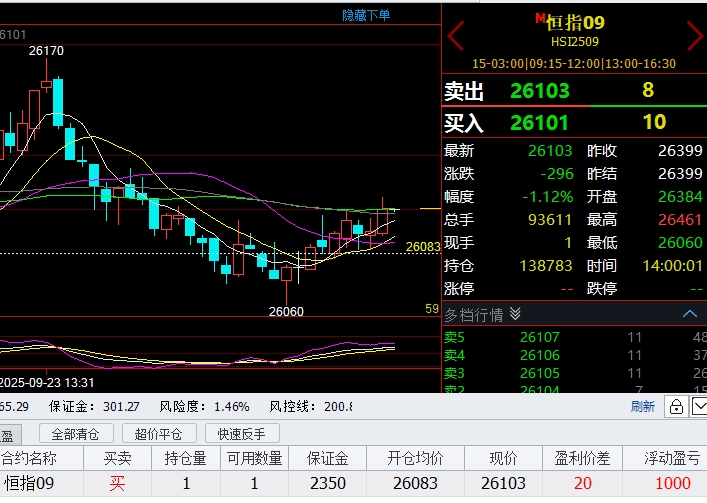This screenshot has height=503, width=707.
Task: Click the 卖3 price 26105
Action: [539, 373]
